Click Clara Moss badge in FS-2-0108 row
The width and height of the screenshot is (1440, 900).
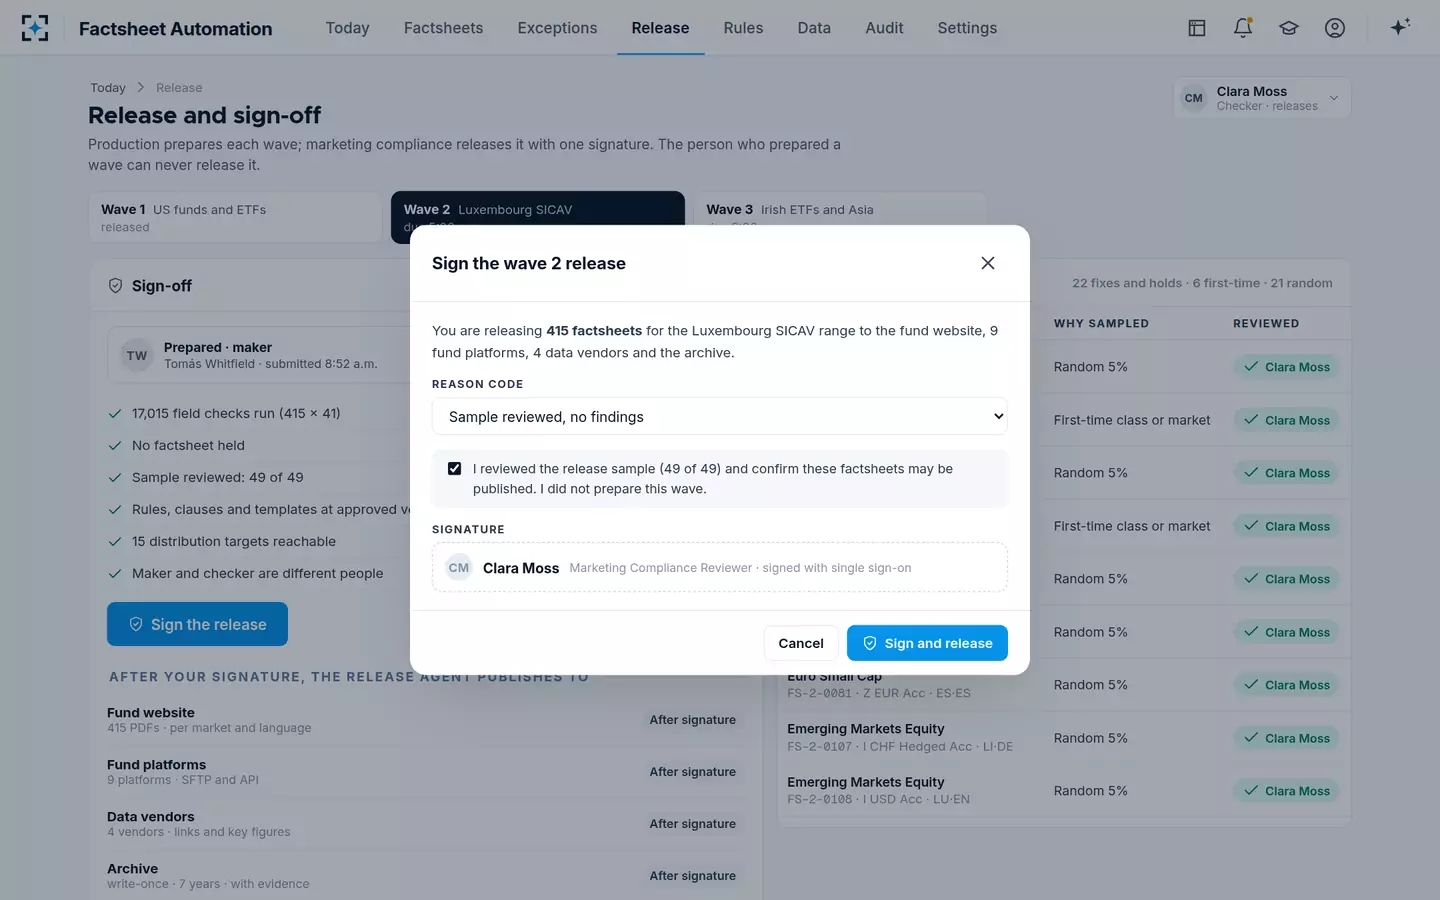click(1287, 791)
